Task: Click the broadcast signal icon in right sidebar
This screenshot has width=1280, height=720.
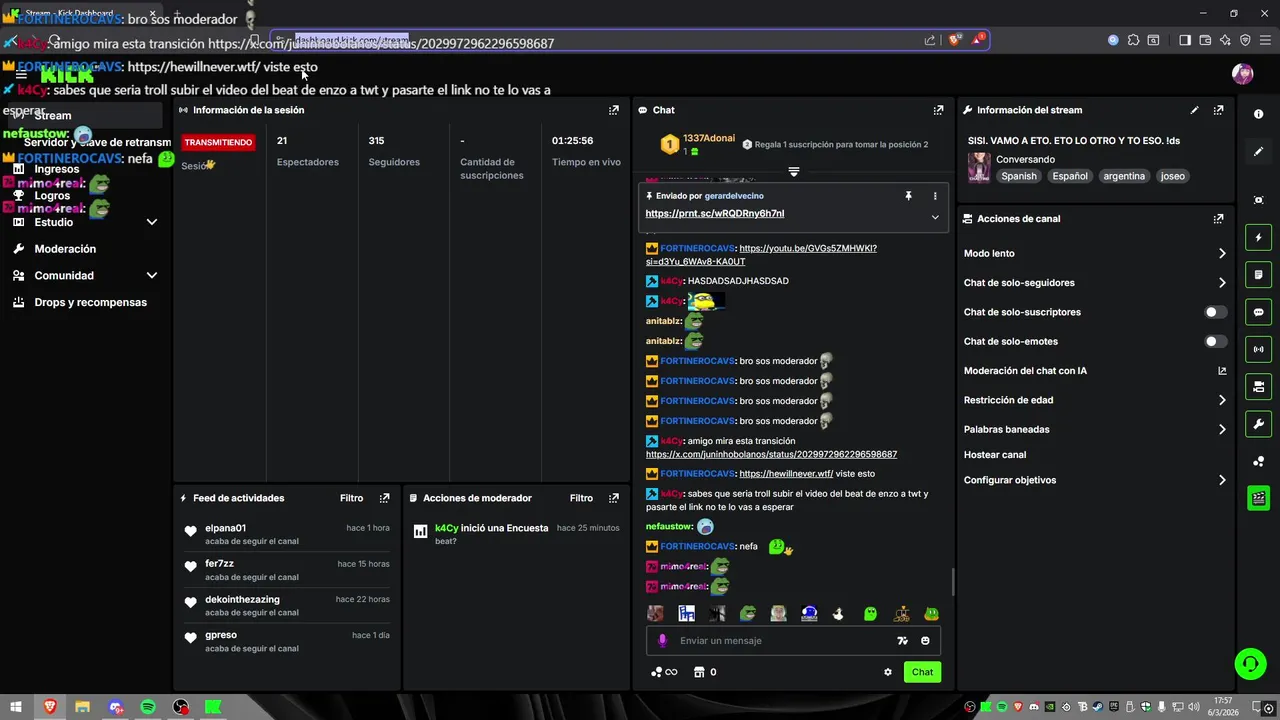Action: point(1258,349)
